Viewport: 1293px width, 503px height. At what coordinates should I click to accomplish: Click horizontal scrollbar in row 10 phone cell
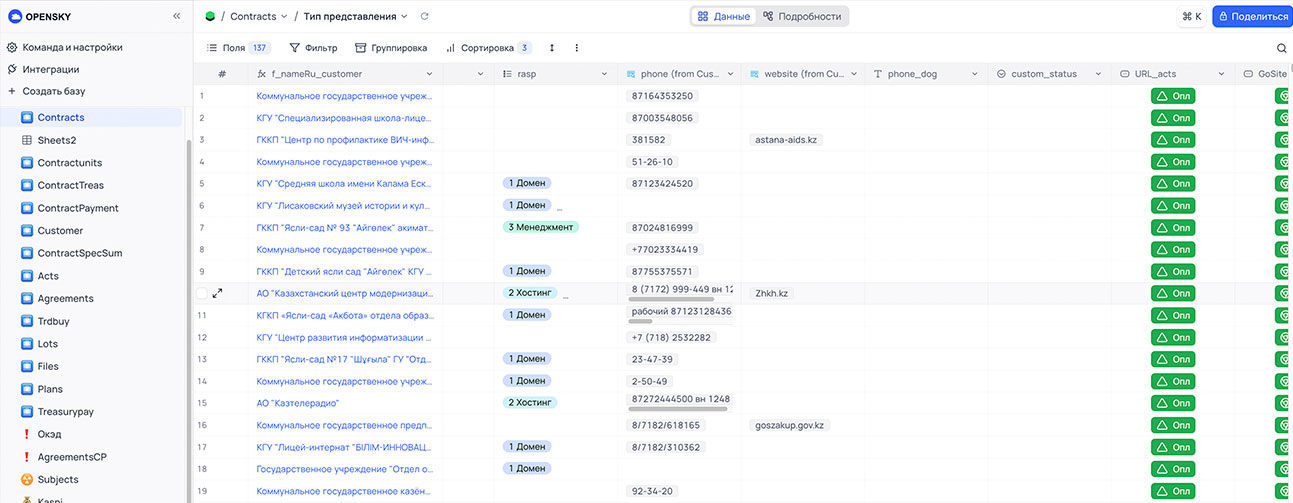click(x=670, y=299)
